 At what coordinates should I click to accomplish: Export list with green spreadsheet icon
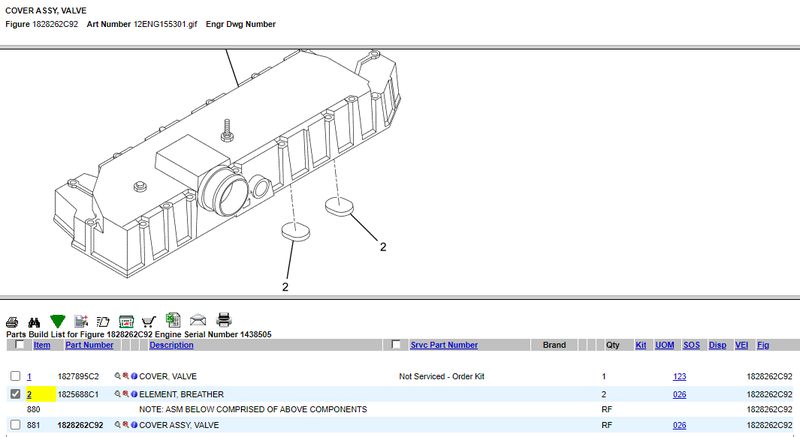[172, 320]
